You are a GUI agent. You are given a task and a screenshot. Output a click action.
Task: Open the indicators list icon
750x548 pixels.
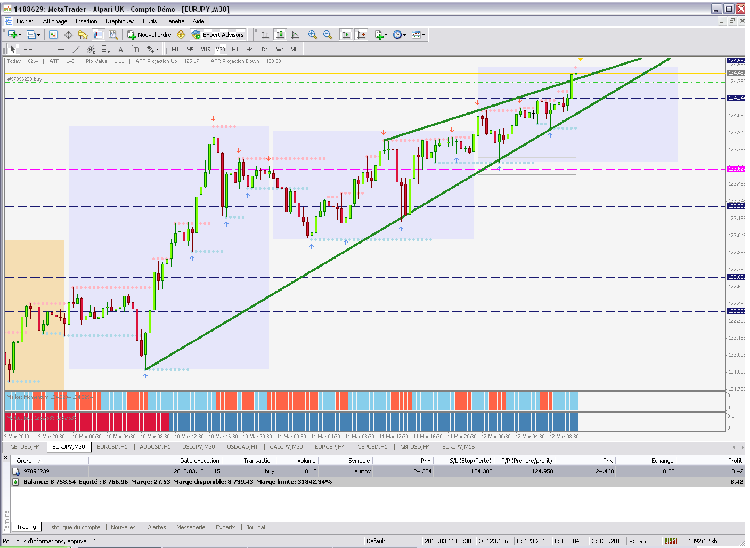(379, 34)
